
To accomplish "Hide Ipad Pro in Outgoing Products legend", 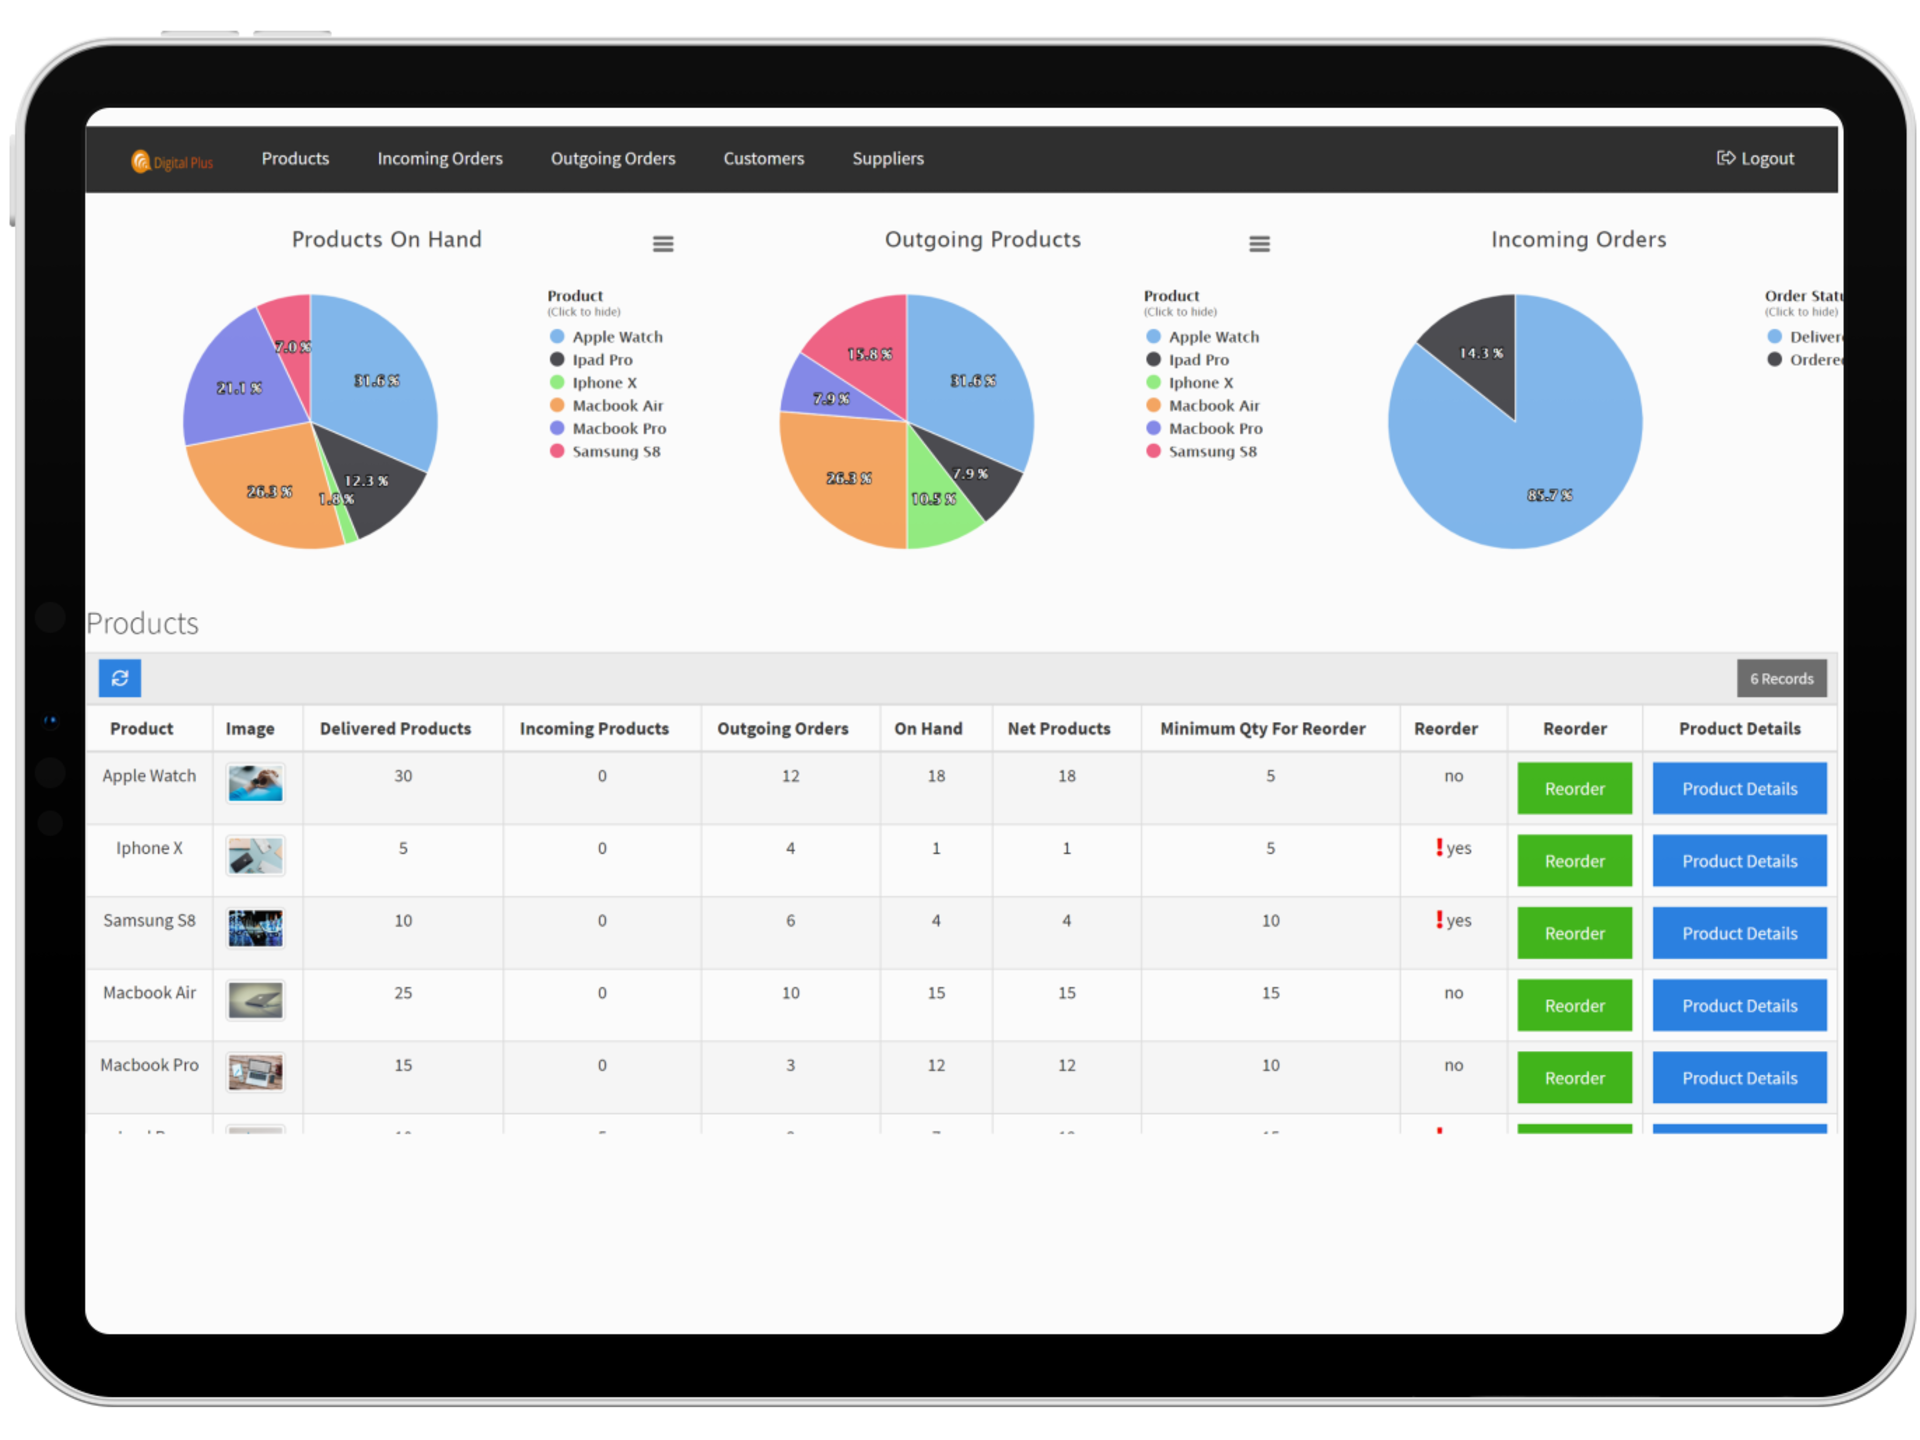I will click(x=1187, y=360).
